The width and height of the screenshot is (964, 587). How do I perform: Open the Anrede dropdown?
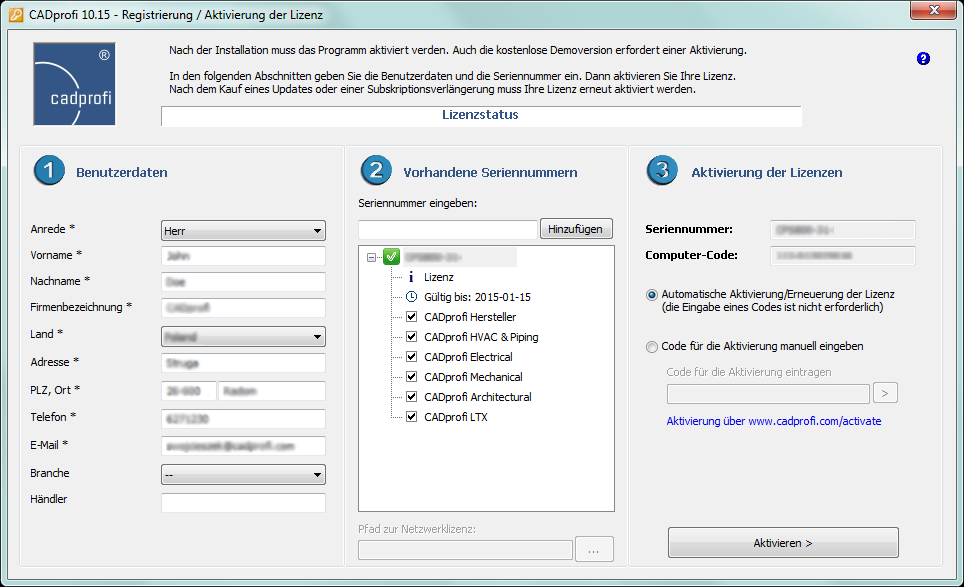pyautogui.click(x=243, y=230)
